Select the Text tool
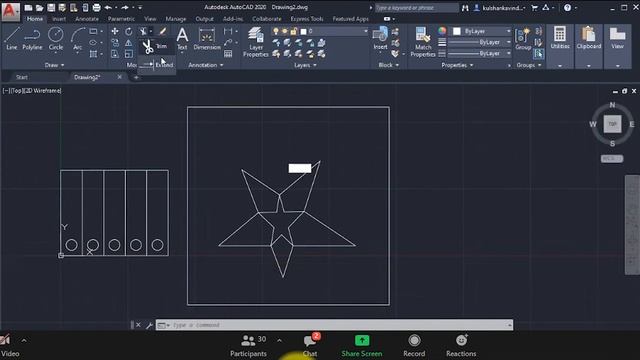640x360 pixels. [x=182, y=39]
